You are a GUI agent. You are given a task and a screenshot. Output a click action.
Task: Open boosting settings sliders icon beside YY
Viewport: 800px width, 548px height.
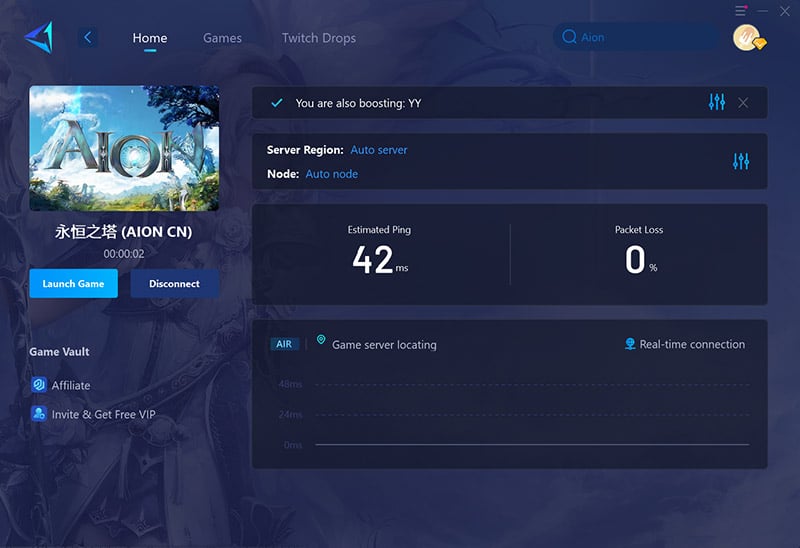(x=717, y=102)
